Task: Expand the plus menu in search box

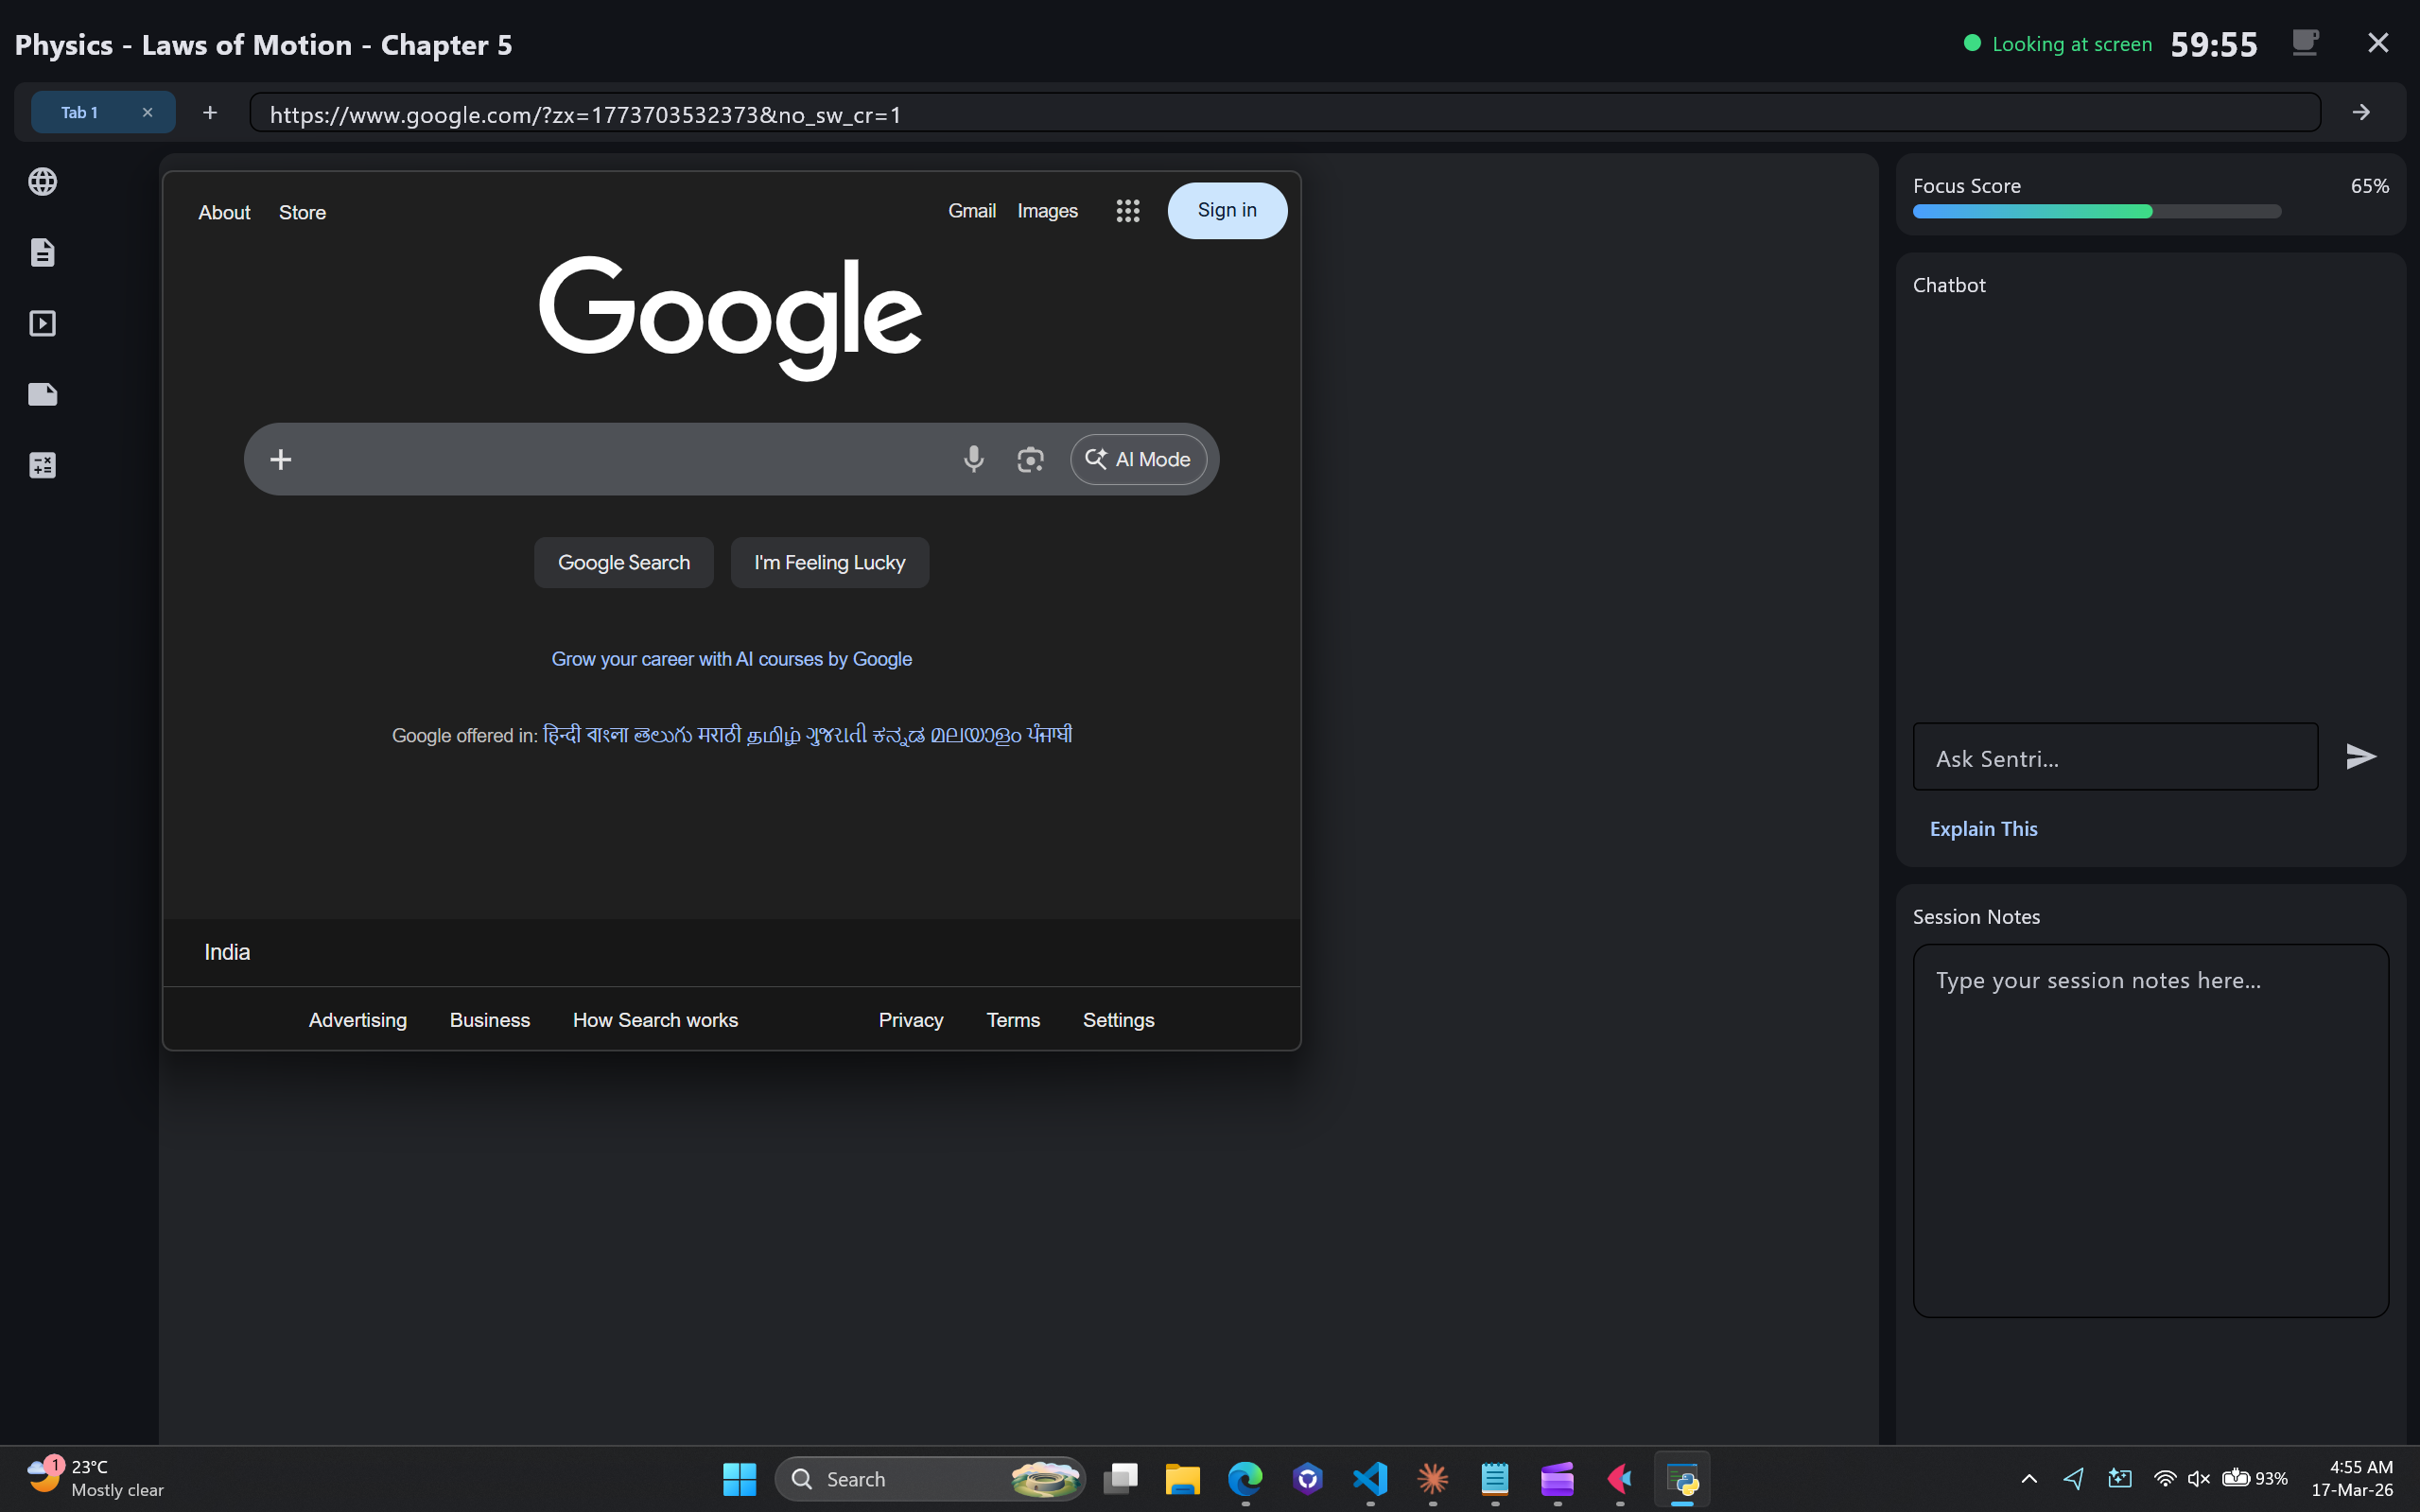Action: [281, 459]
